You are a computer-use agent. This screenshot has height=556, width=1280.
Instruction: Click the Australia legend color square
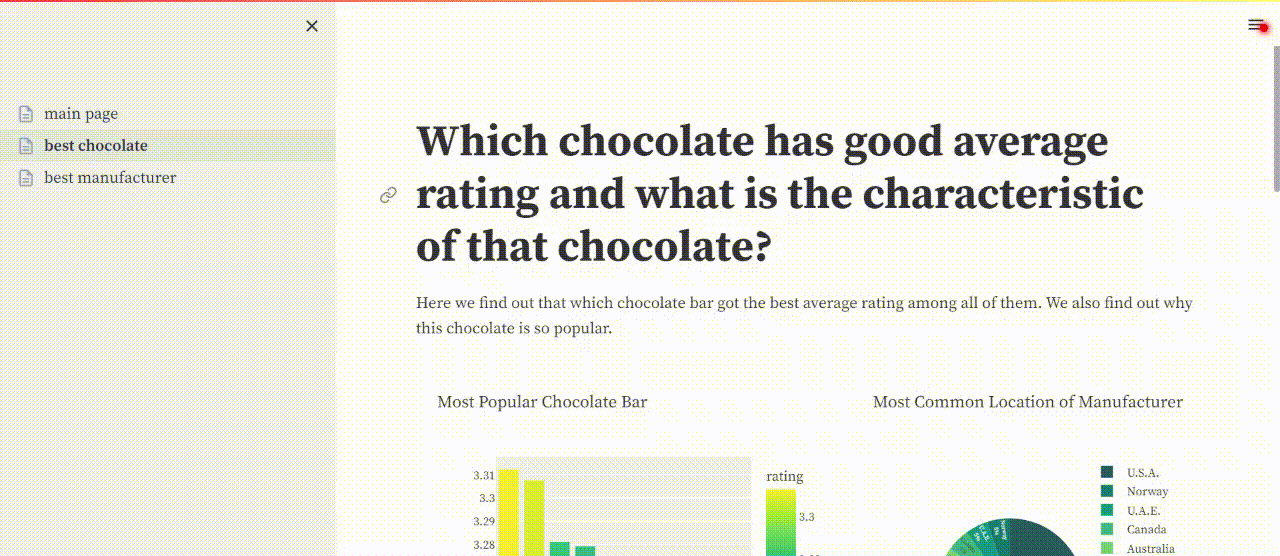pyautogui.click(x=1107, y=548)
